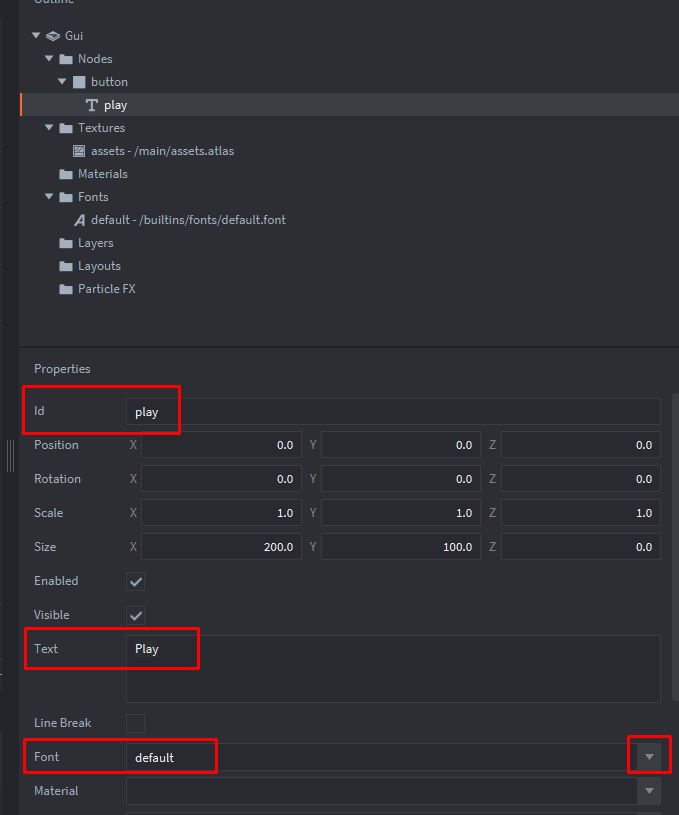Click the Id input field
Viewport: 679px width, 815px height.
point(393,412)
